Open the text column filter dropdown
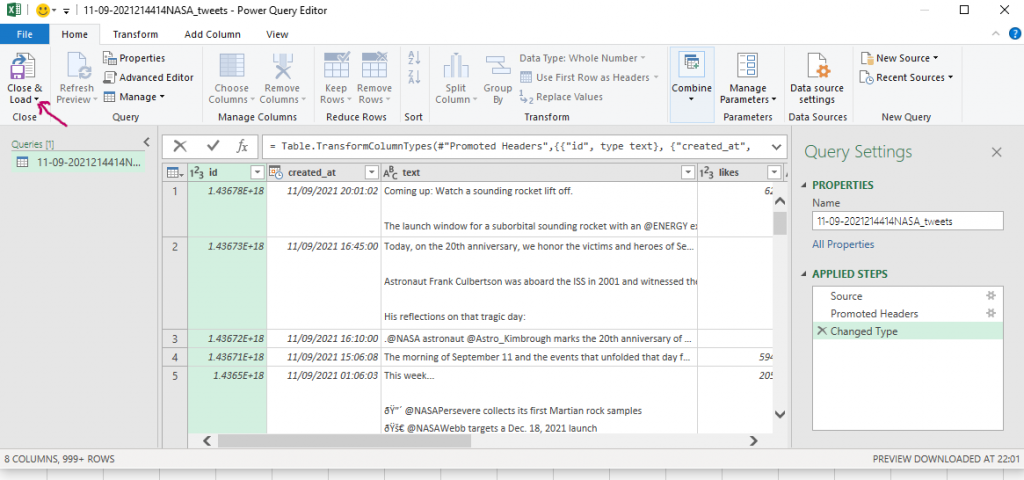Viewport: 1024px width, 480px height. [687, 173]
